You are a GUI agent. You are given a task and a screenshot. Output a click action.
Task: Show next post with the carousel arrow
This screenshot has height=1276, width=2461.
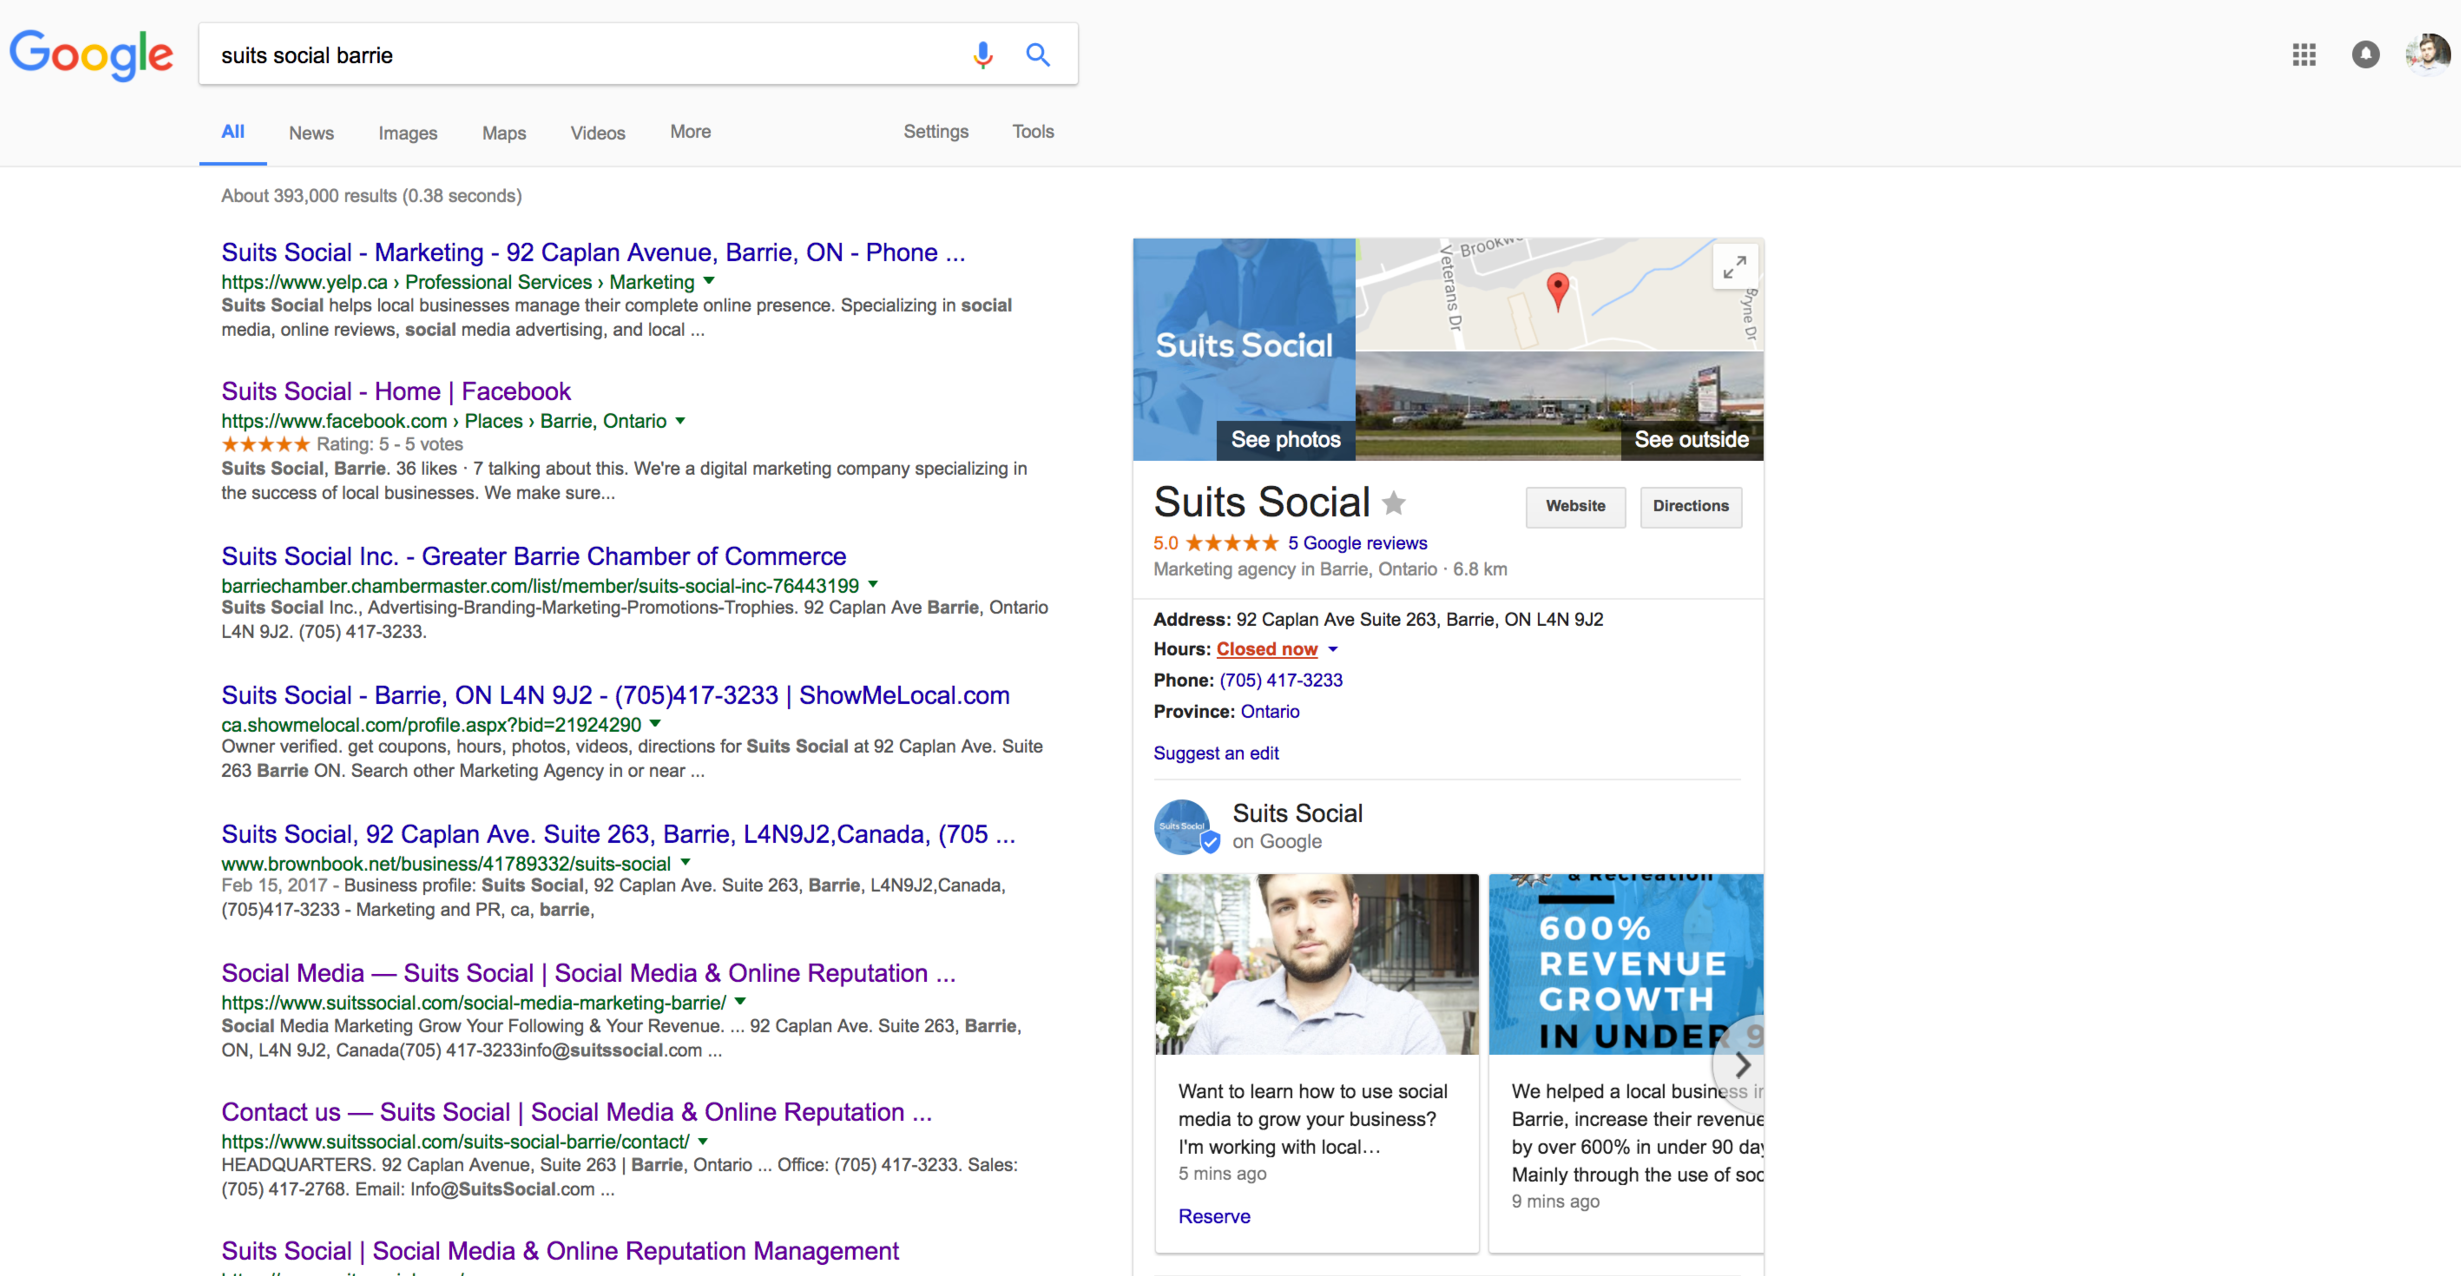pos(1741,1064)
